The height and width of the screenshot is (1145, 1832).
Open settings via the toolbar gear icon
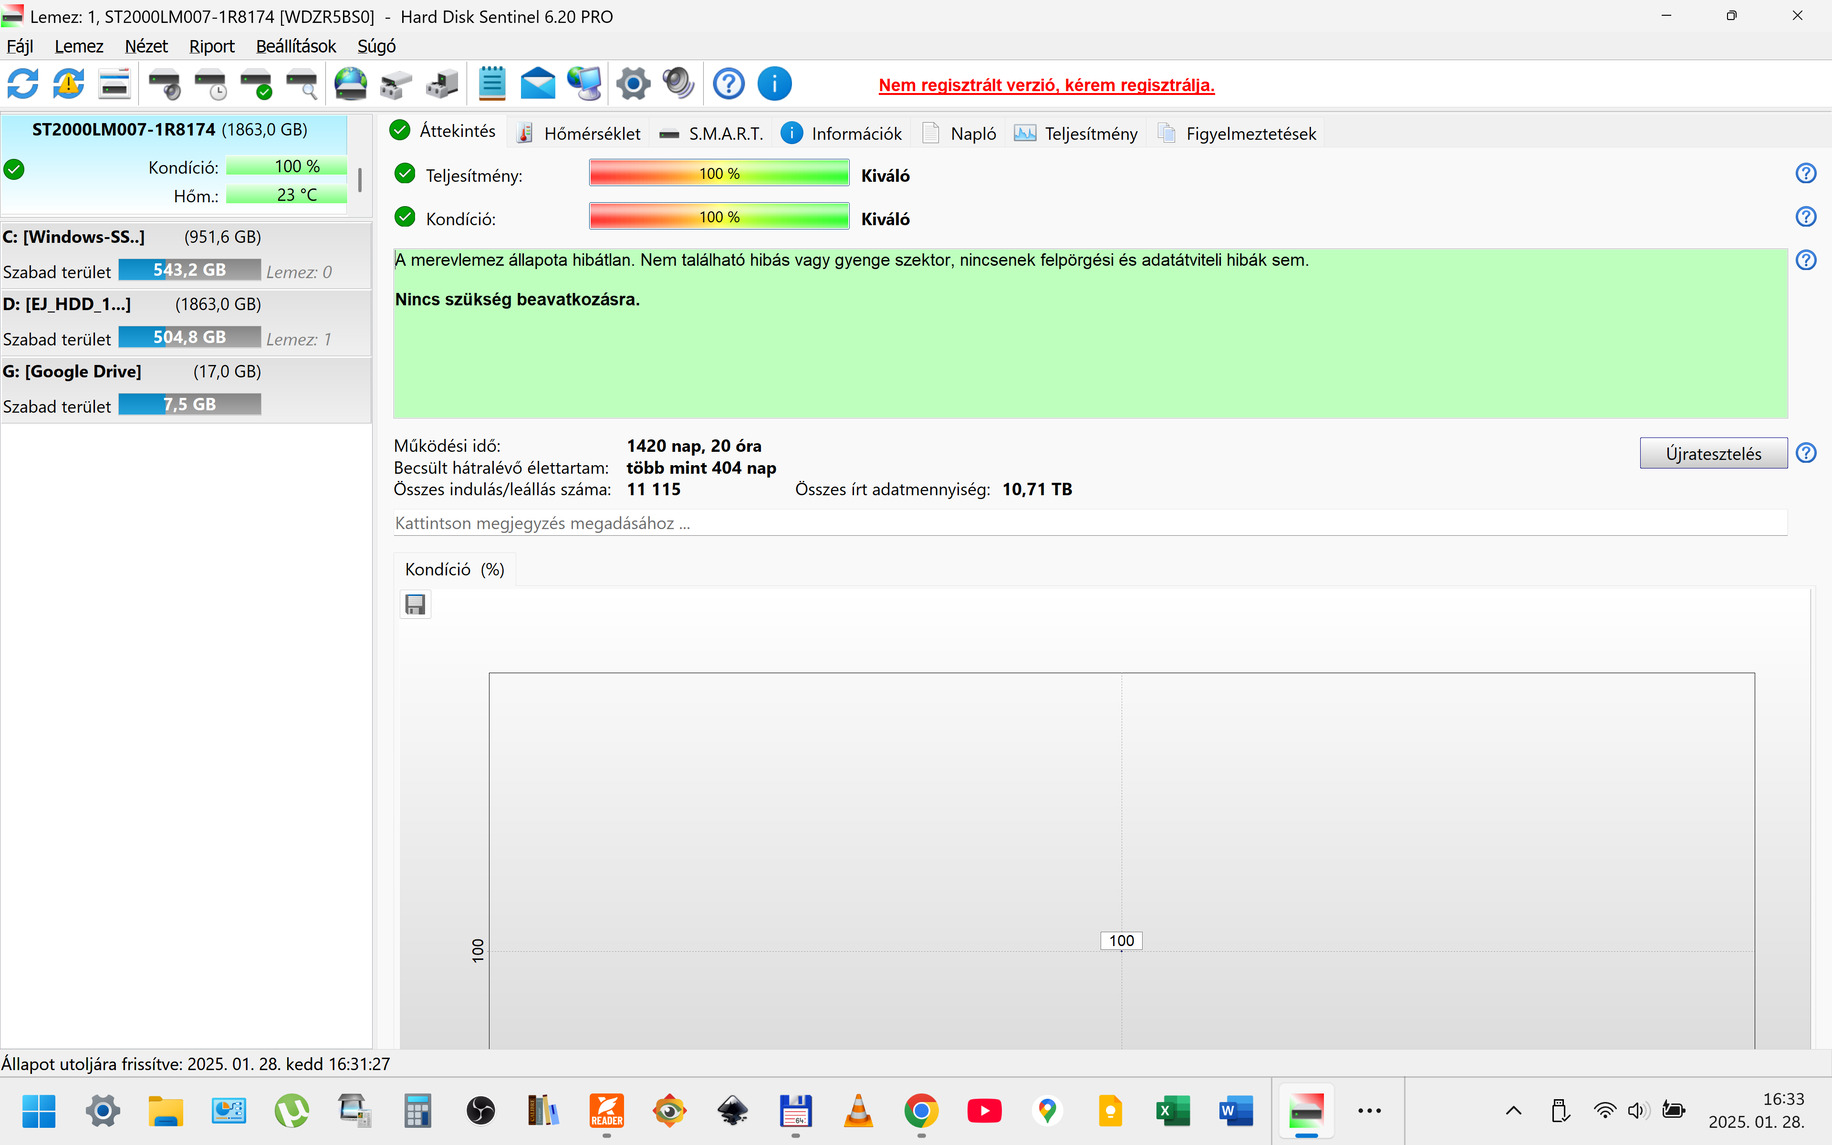[x=633, y=84]
